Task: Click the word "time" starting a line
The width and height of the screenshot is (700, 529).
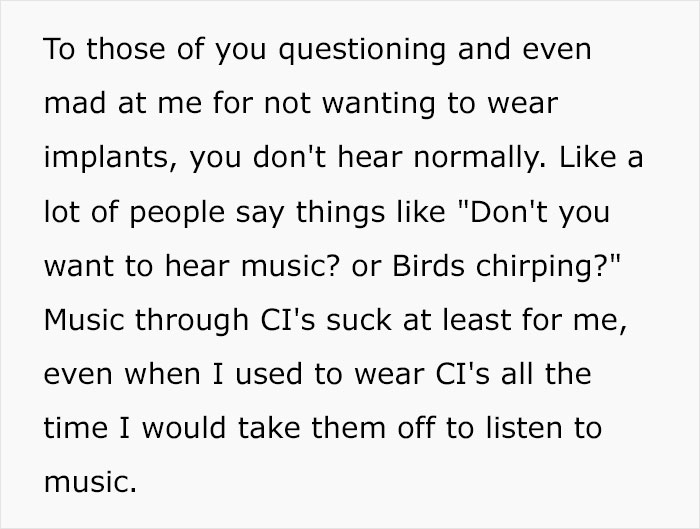Action: pos(76,428)
